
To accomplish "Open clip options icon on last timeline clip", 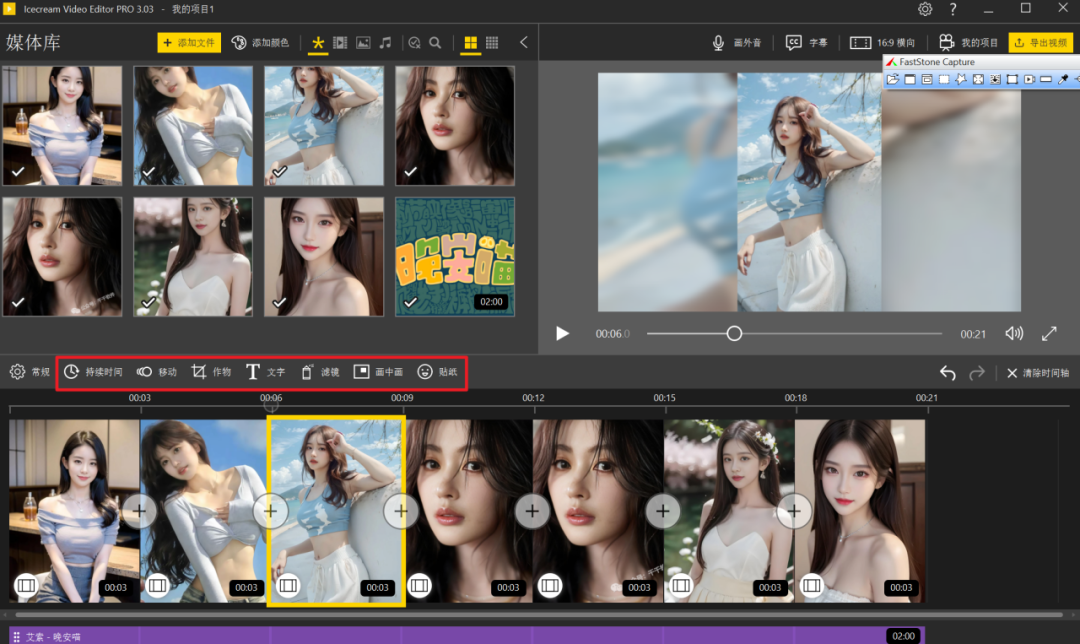I will 811,585.
